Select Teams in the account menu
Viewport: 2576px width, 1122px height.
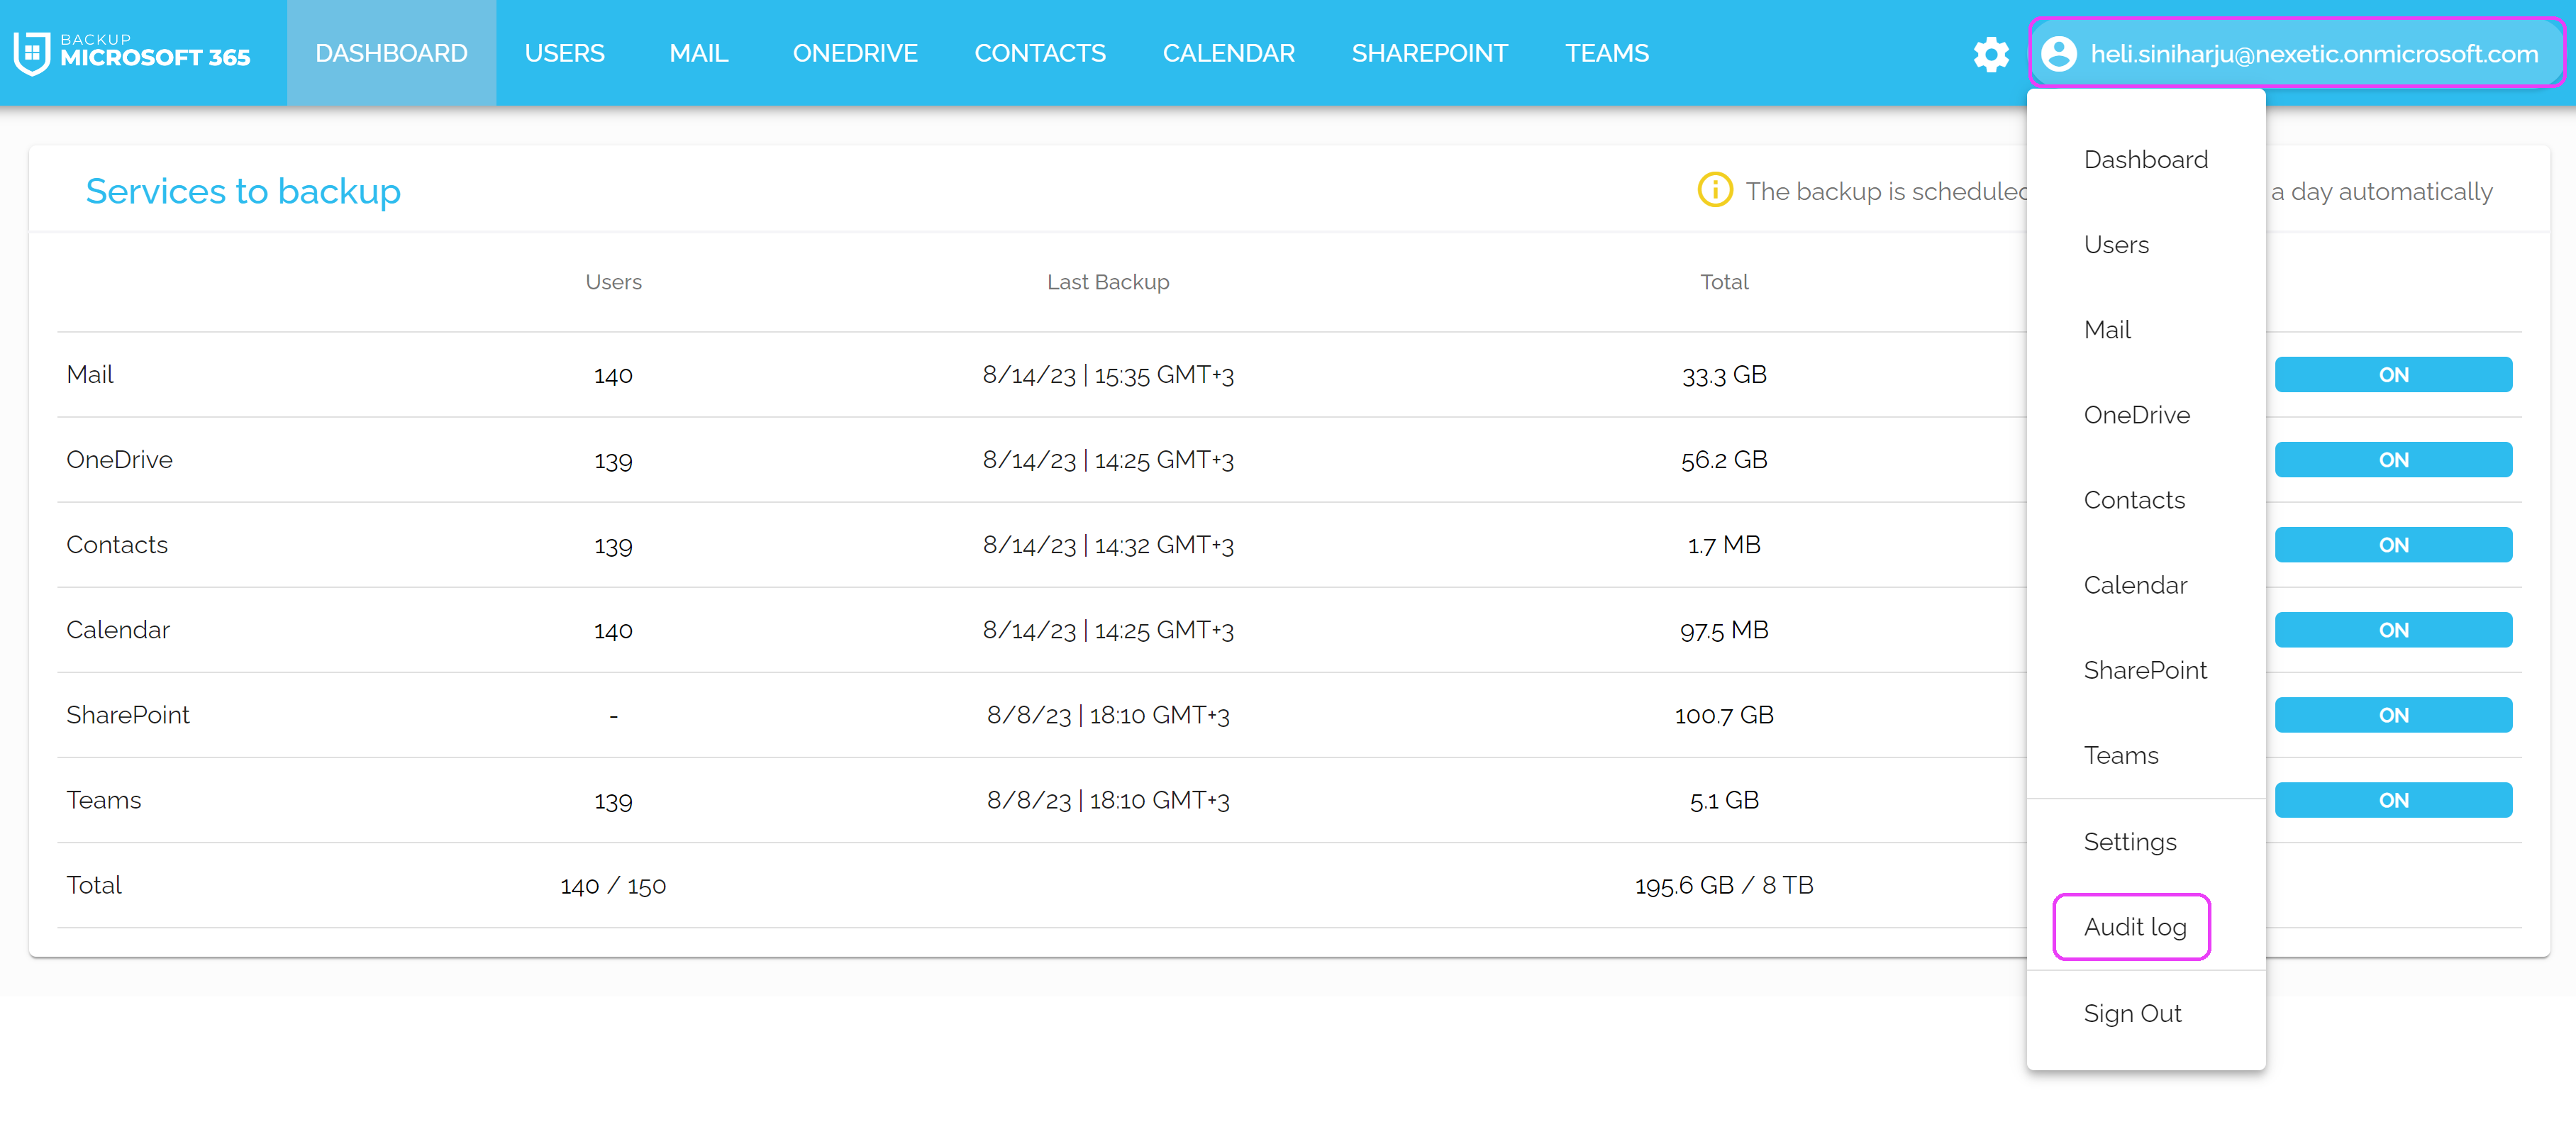pyautogui.click(x=2145, y=755)
